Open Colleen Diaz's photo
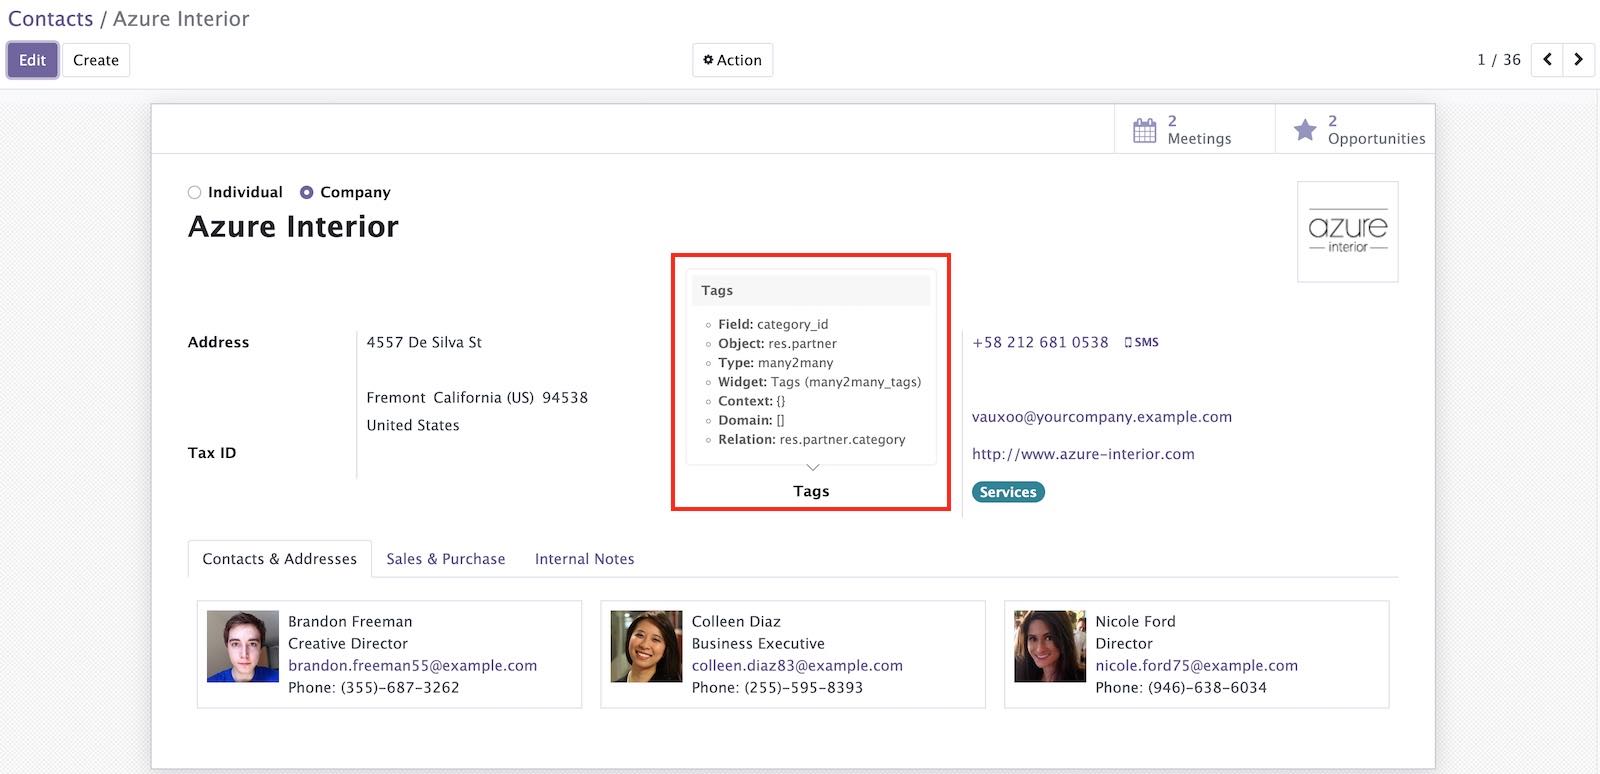This screenshot has width=1600, height=774. [x=646, y=646]
